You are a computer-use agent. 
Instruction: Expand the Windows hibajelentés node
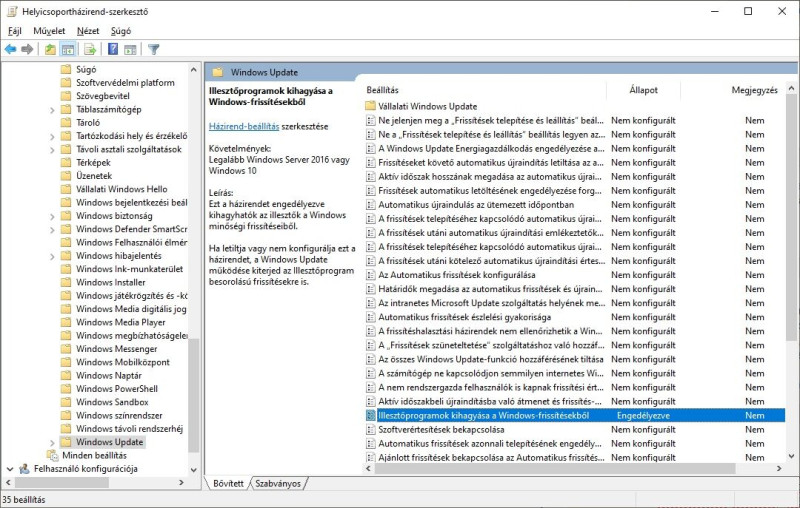[52, 256]
